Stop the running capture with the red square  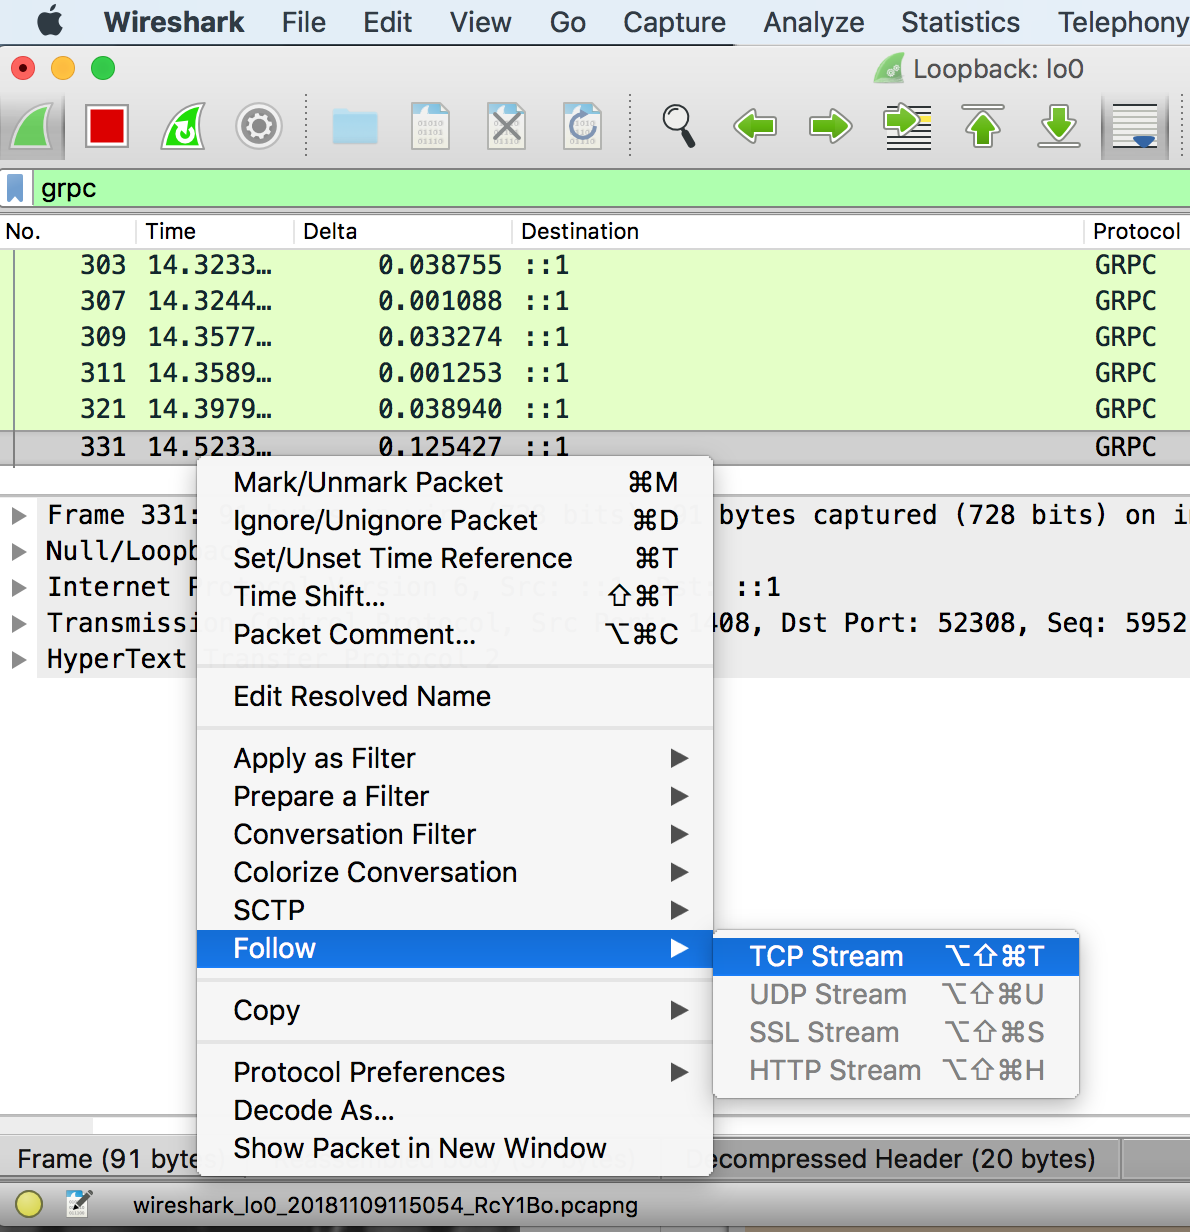(x=107, y=127)
